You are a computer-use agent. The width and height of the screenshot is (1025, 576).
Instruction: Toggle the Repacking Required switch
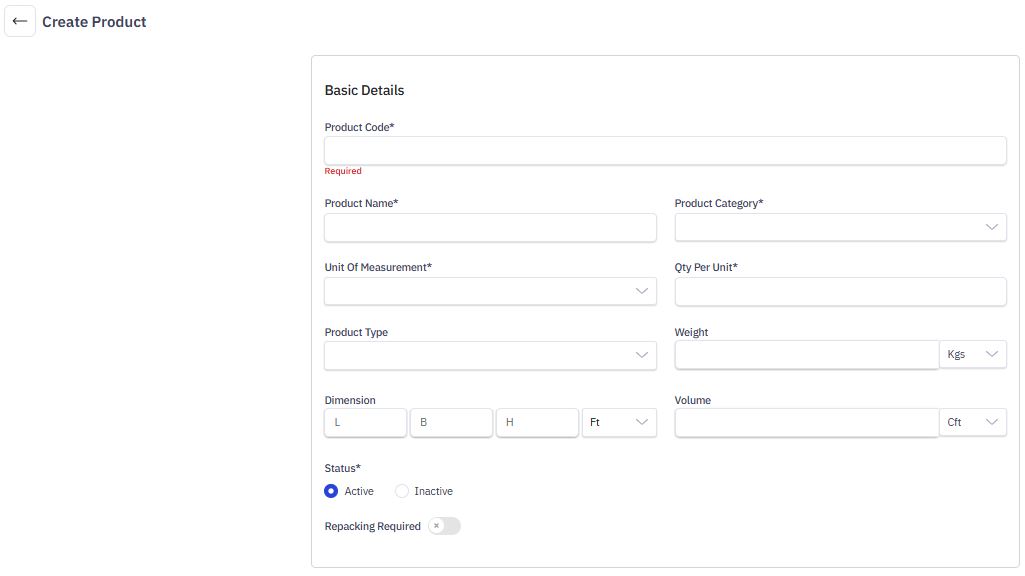444,526
